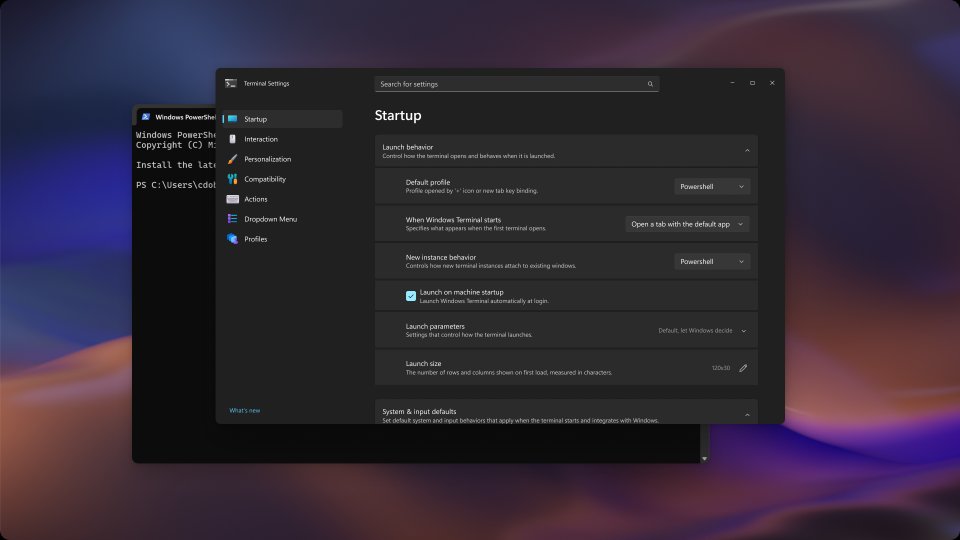Open the Profiles page
This screenshot has height=540, width=960.
(x=282, y=239)
